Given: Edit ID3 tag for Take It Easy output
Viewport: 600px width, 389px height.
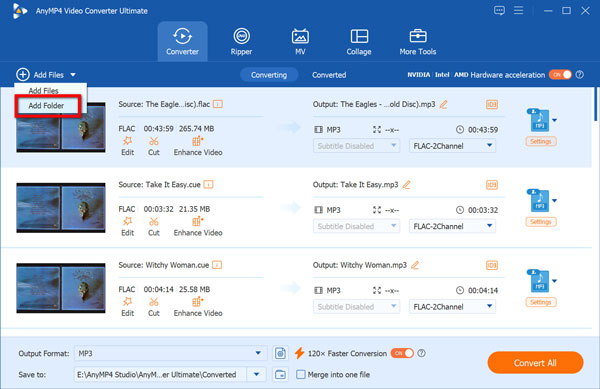Looking at the screenshot, I should 492,185.
